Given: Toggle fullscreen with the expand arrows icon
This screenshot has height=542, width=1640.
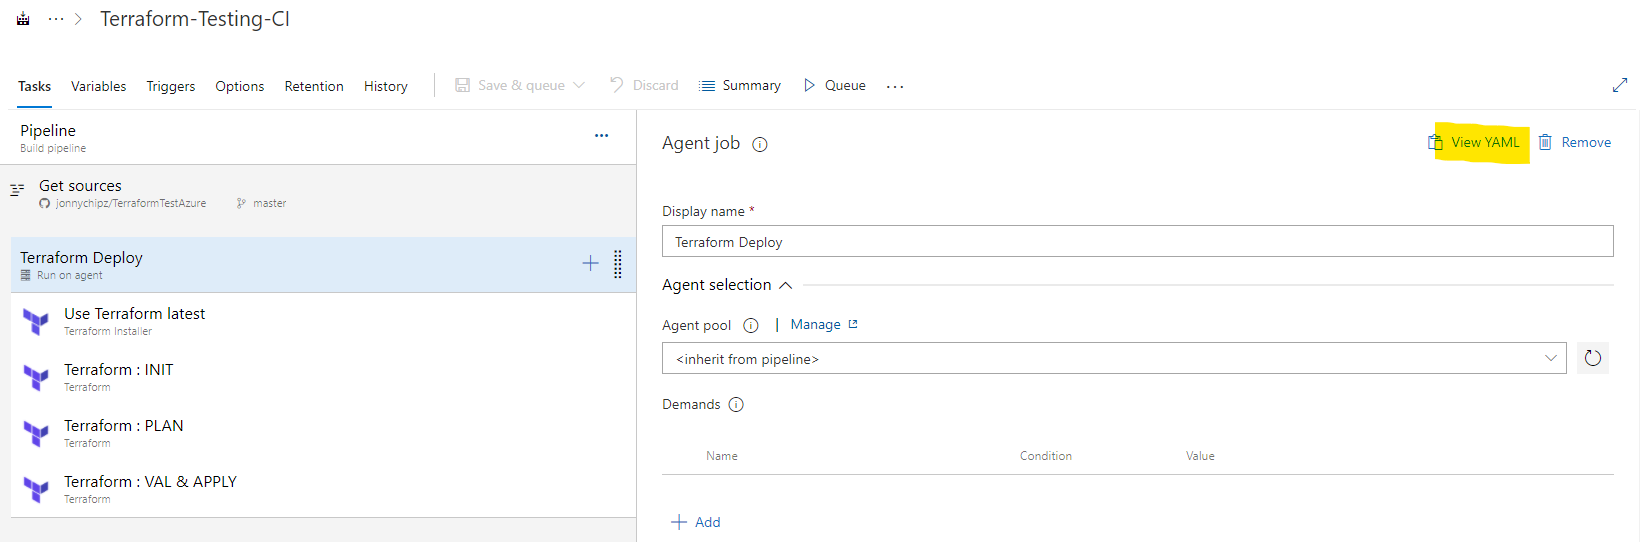Looking at the screenshot, I should [1620, 86].
